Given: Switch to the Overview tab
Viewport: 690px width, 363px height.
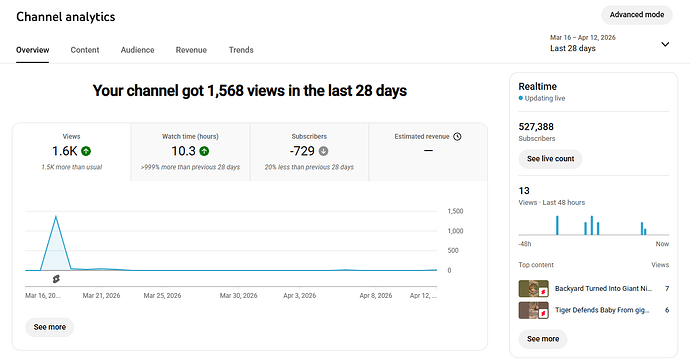Looking at the screenshot, I should pos(33,50).
